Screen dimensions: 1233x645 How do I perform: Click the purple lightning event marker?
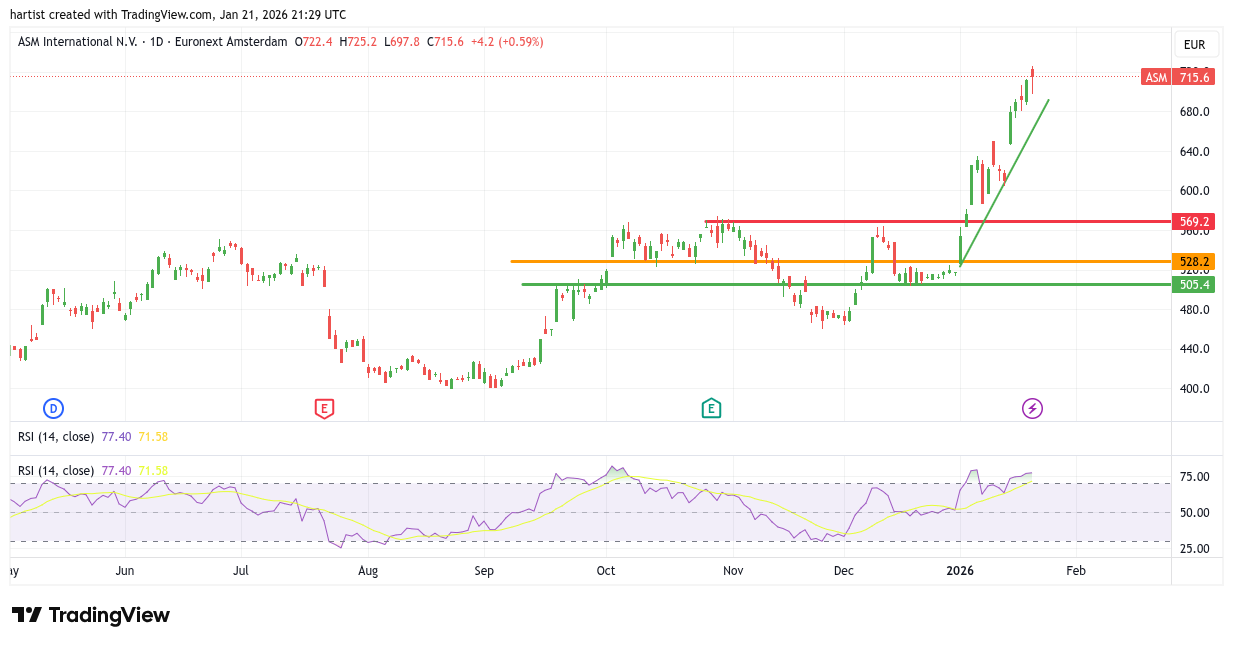point(1032,408)
